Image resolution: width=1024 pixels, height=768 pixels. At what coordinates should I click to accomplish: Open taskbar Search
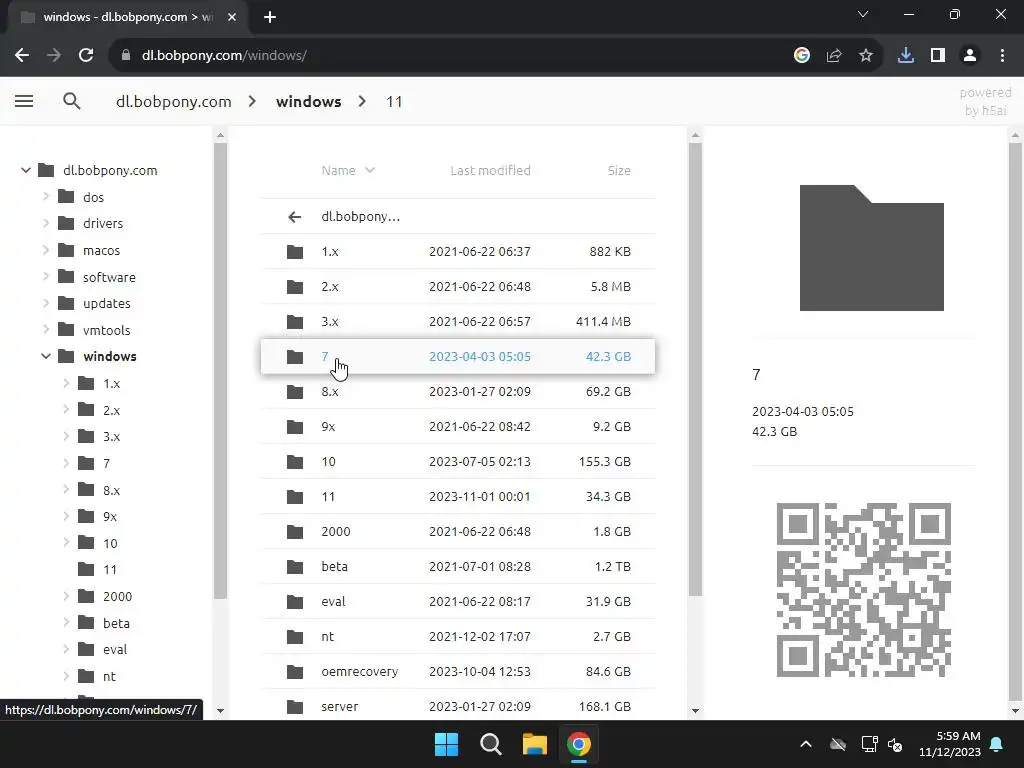[x=490, y=744]
